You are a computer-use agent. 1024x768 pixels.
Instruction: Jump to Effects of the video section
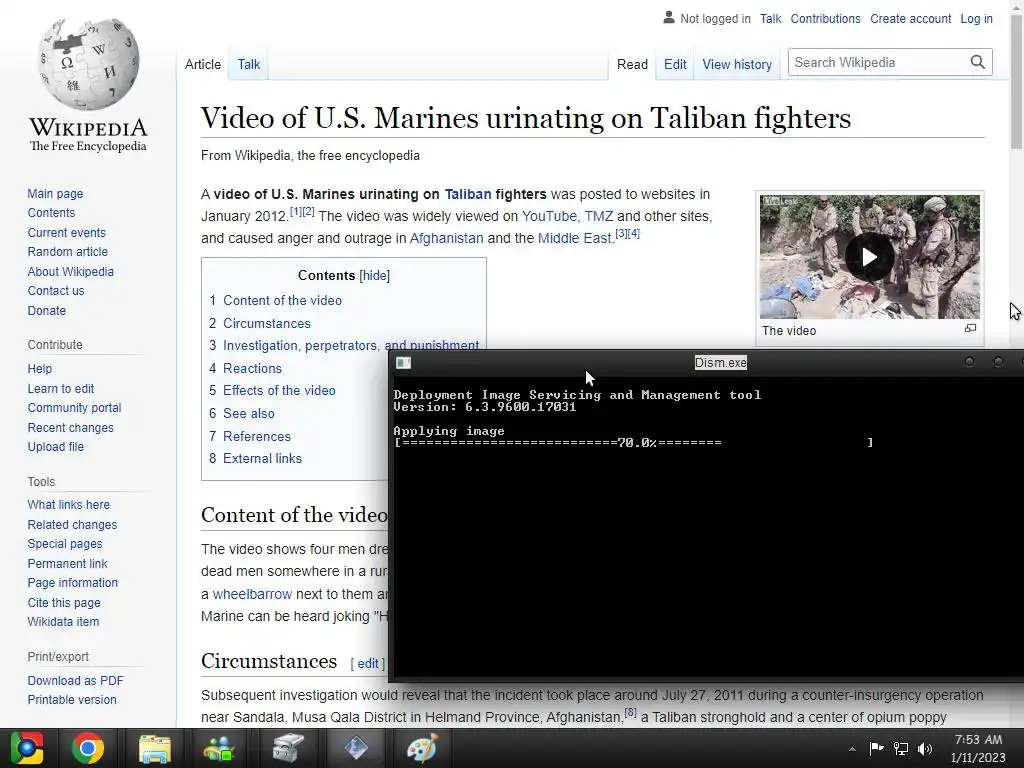tap(279, 391)
